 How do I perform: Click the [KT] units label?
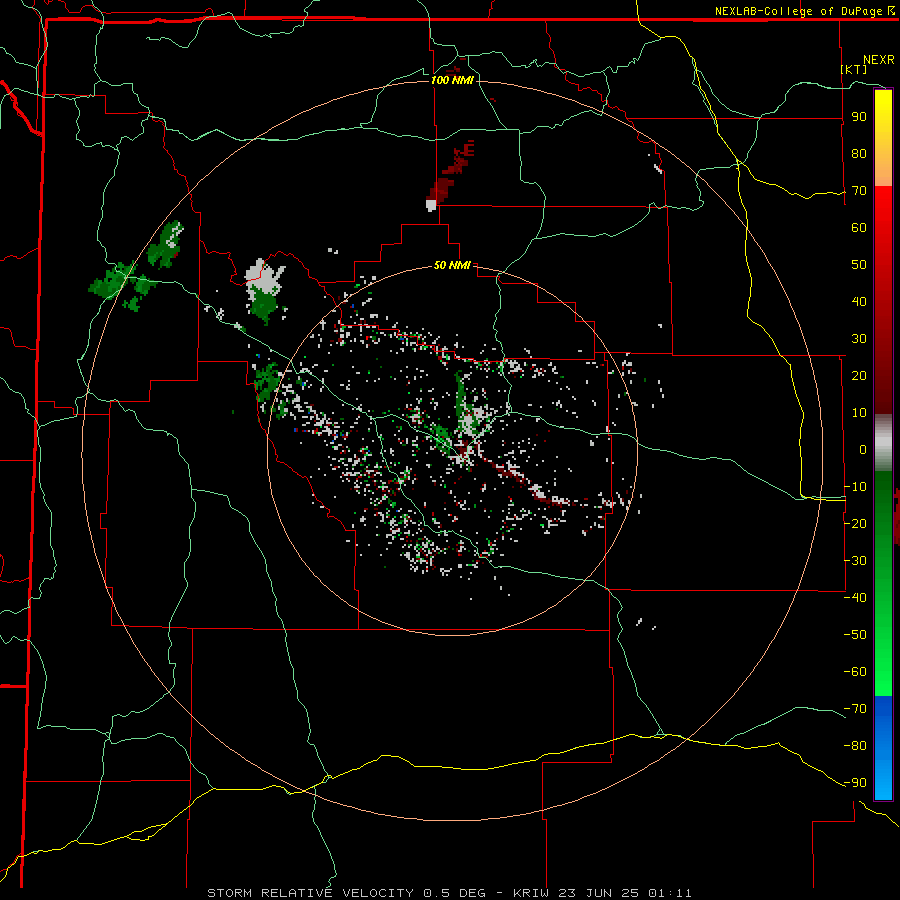click(854, 69)
